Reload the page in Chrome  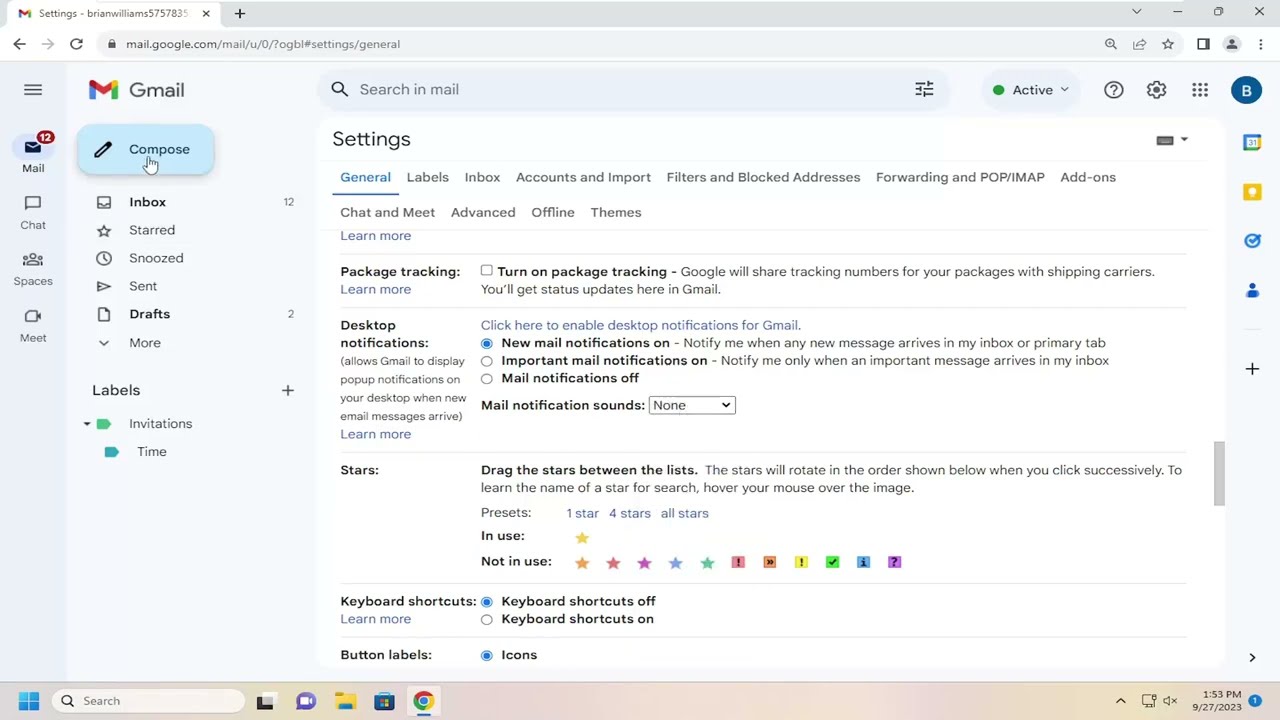[76, 44]
